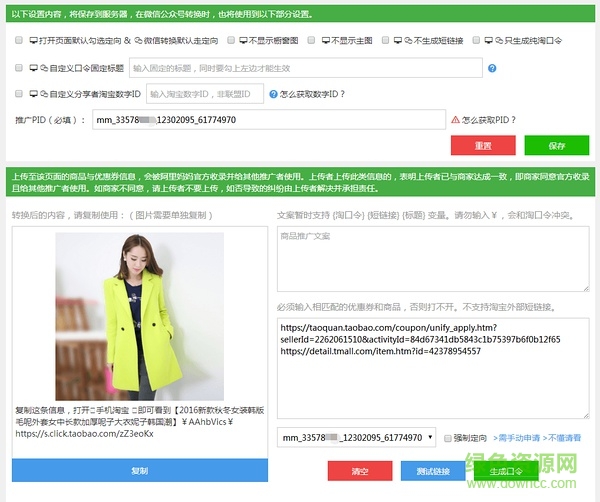Click monitor icon before 不生成短链接

(398, 41)
